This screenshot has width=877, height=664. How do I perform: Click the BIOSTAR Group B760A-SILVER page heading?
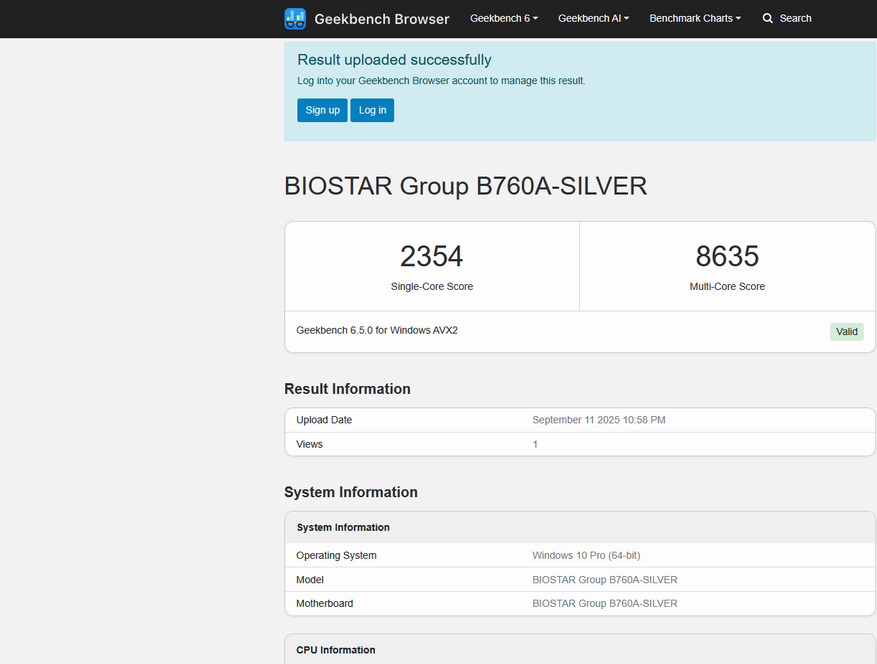[465, 186]
